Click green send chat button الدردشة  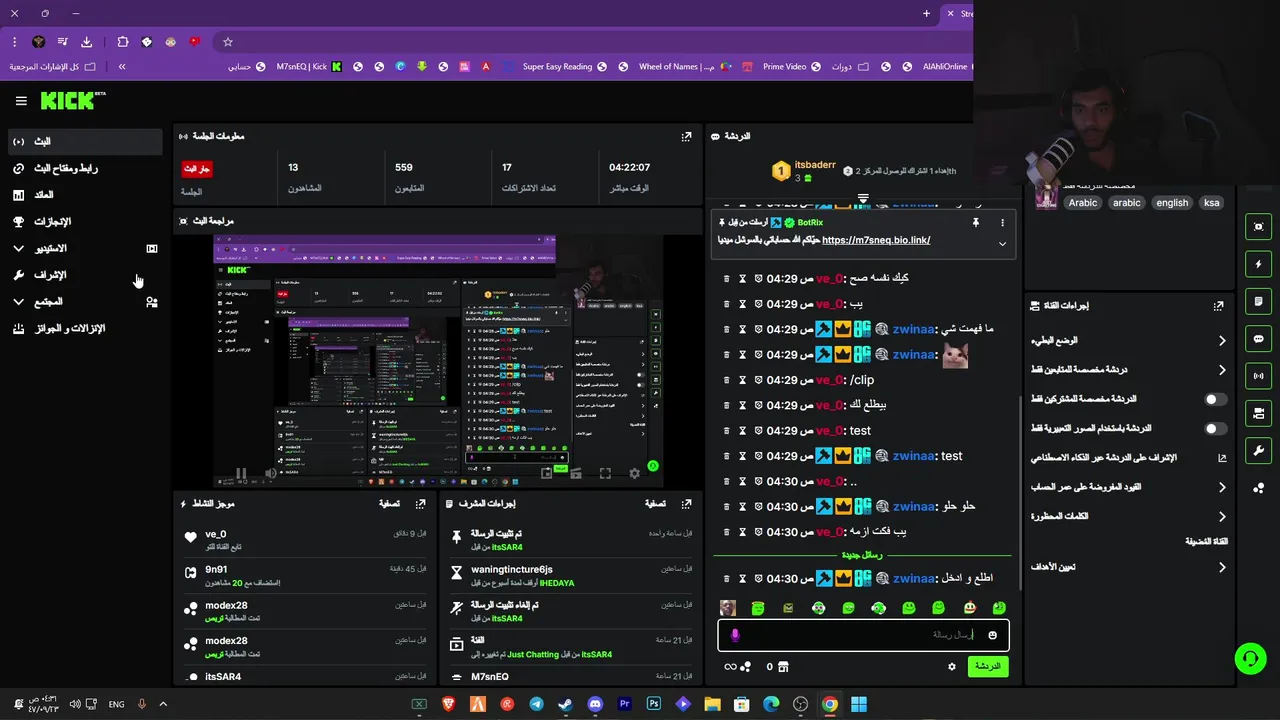coord(988,666)
